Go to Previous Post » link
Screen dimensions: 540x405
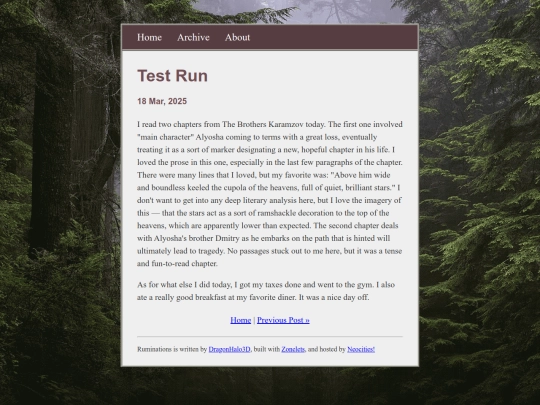pos(283,320)
